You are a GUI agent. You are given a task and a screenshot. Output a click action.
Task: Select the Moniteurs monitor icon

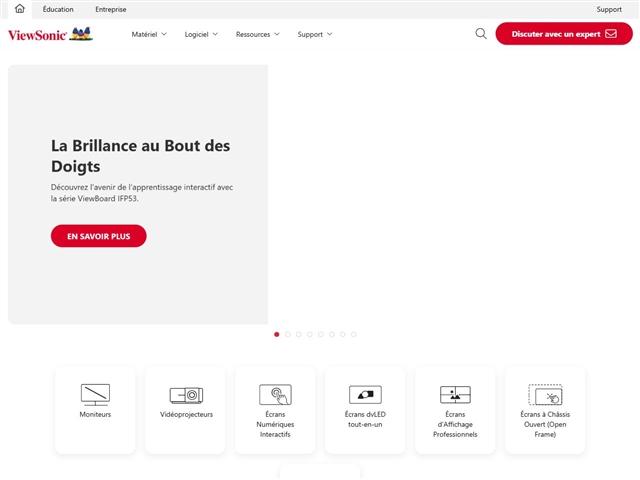click(95, 394)
